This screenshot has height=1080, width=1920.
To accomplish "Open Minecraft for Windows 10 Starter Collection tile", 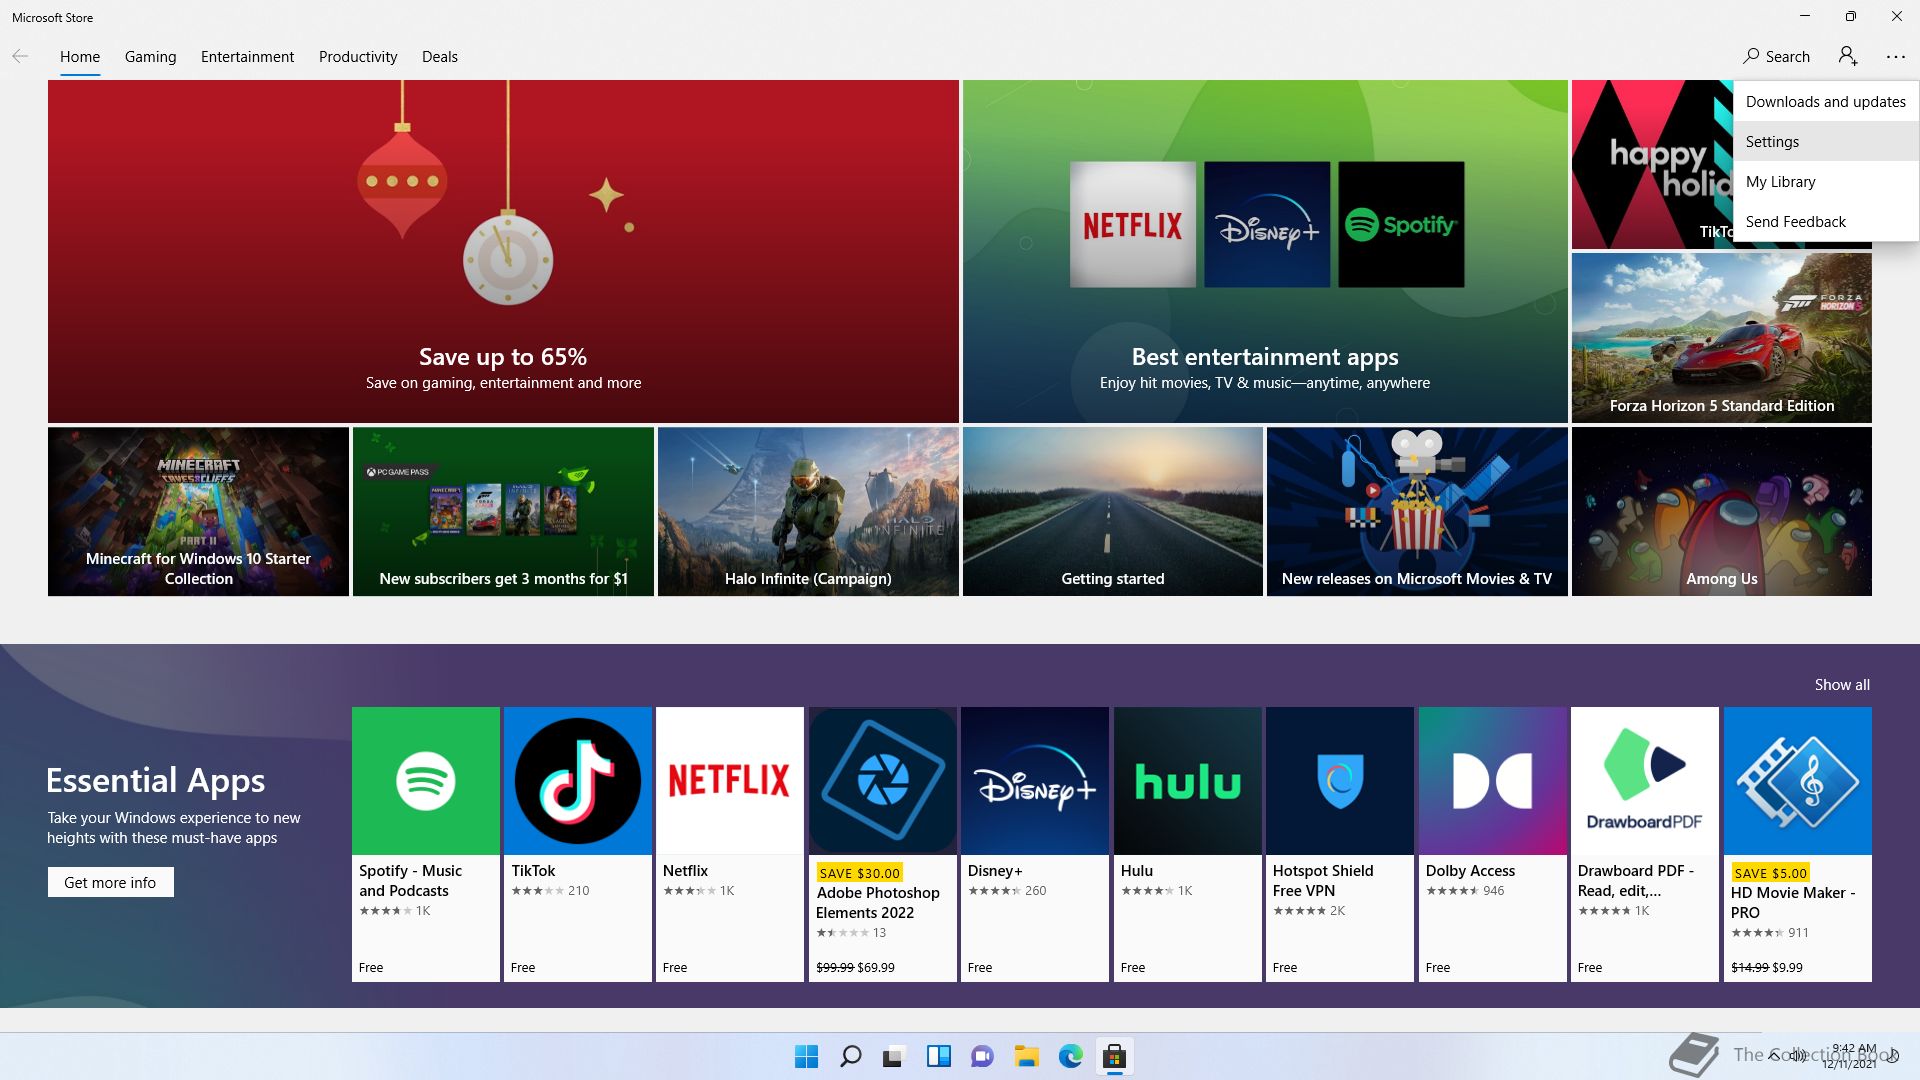I will coord(198,512).
